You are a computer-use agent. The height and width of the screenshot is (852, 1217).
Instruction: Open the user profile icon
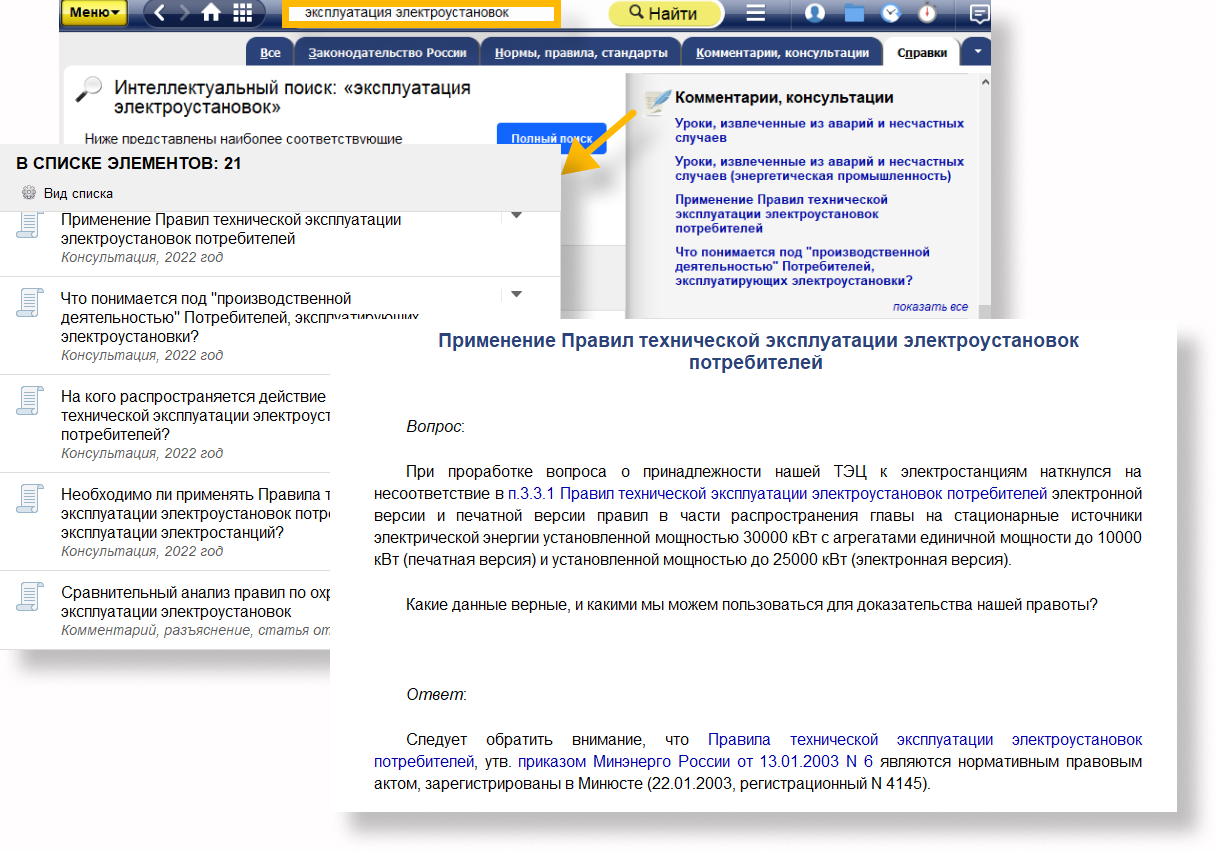click(815, 13)
